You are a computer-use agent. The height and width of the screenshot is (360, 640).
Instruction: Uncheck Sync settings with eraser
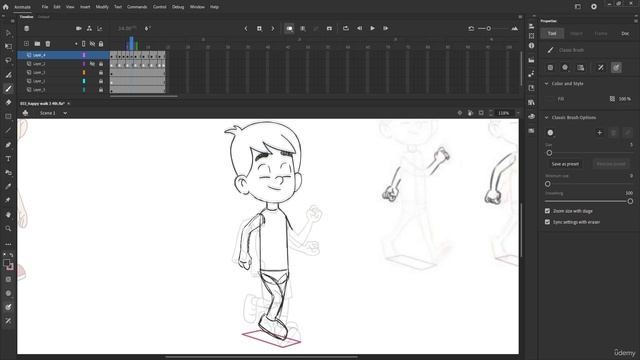[547, 222]
